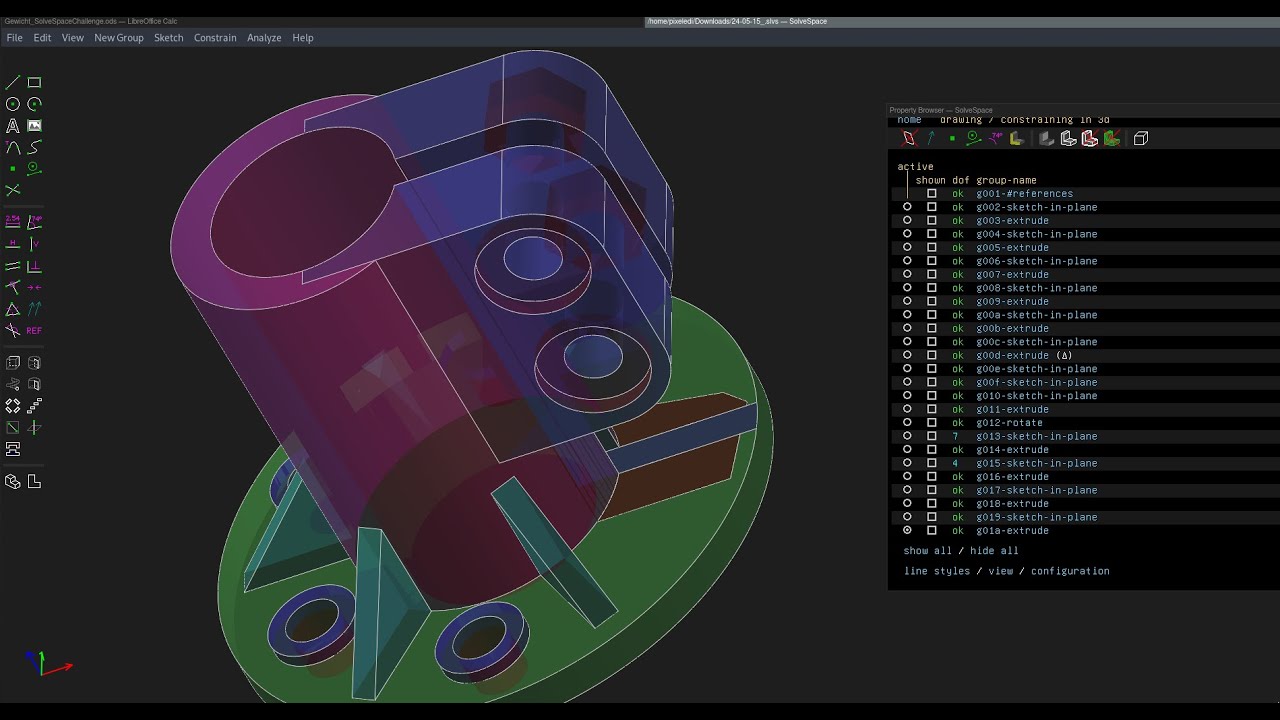Open the Help menu
This screenshot has width=1280, height=720.
[303, 38]
